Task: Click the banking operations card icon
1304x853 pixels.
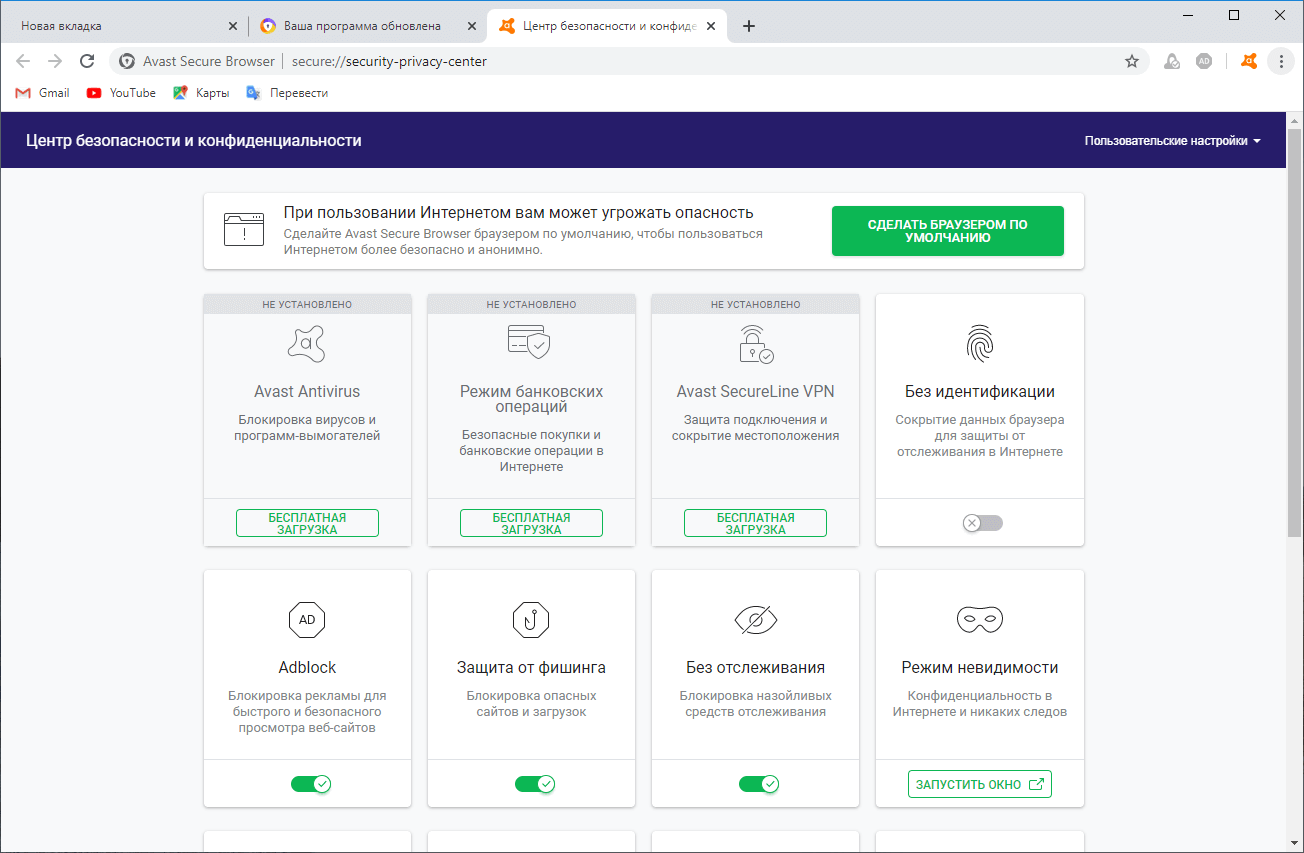Action: pyautogui.click(x=530, y=343)
